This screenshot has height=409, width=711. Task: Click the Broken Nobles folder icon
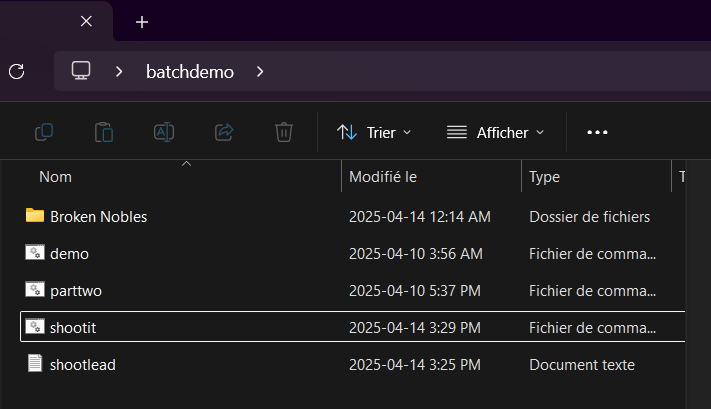[35, 215]
